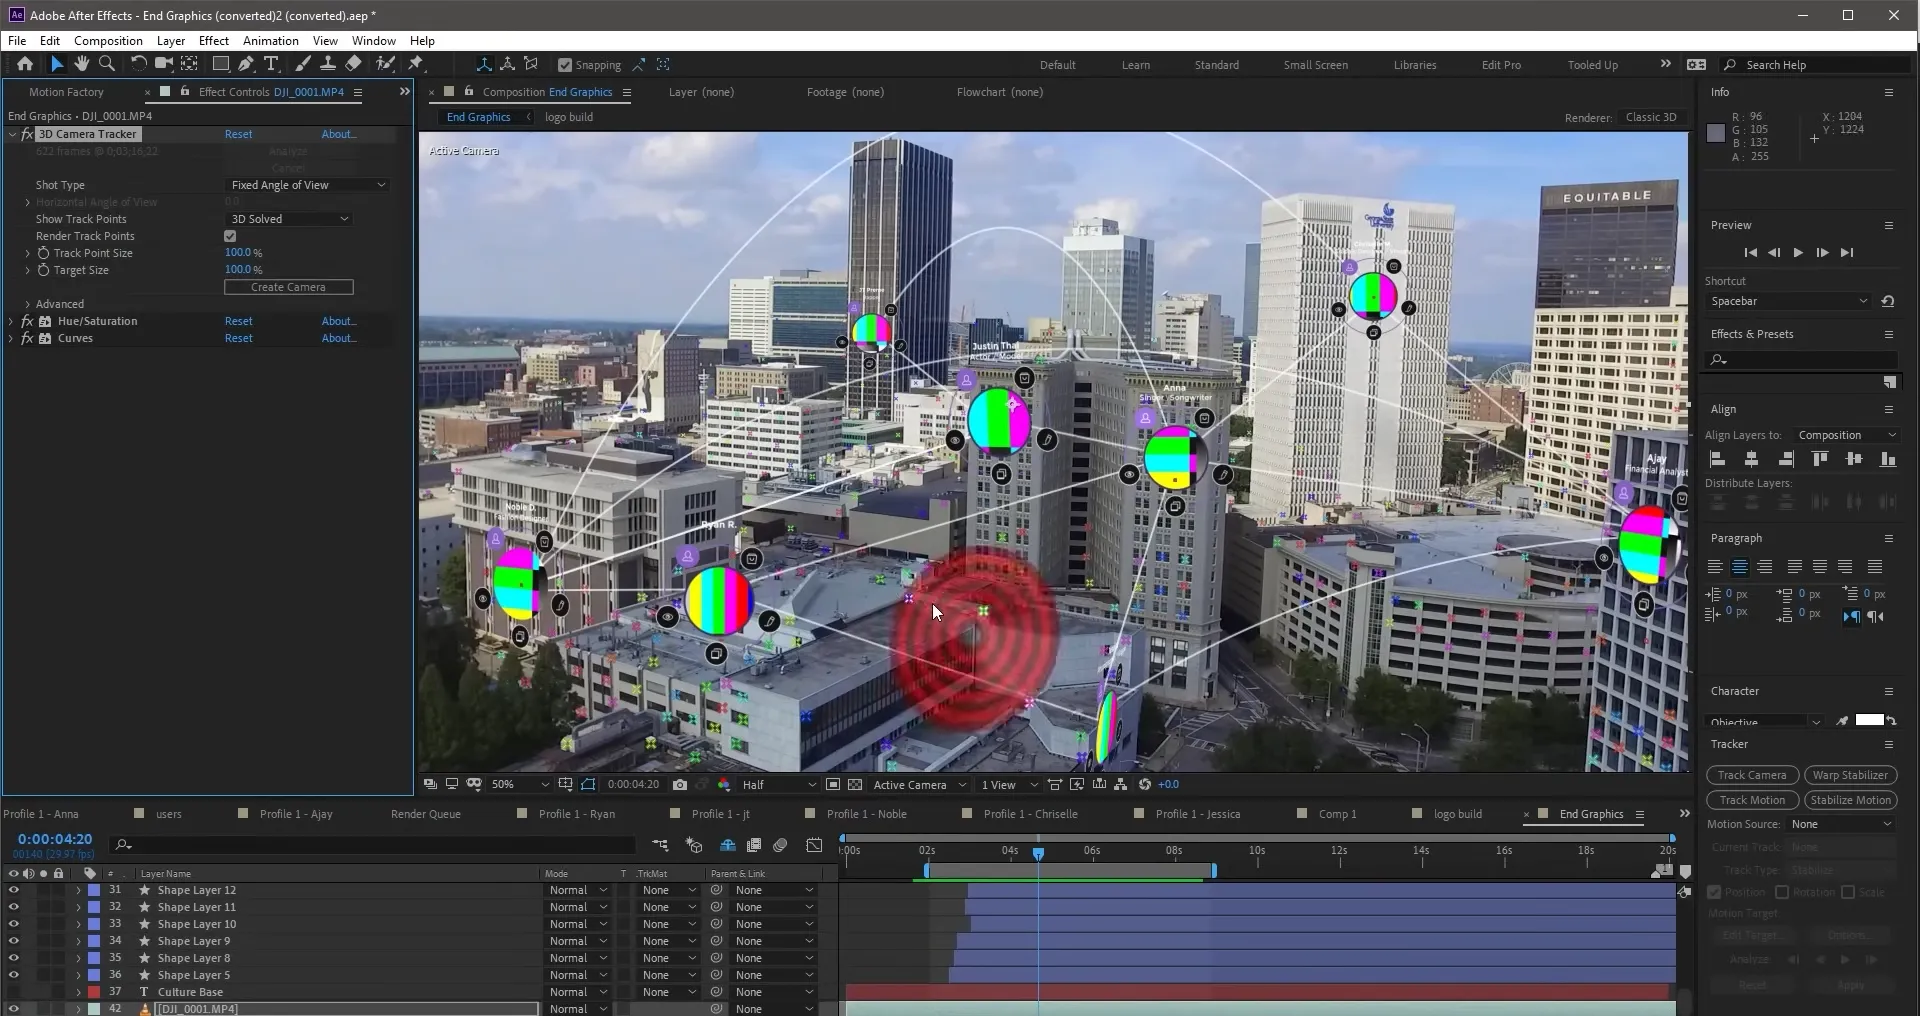
Task: Click Create Camera button
Action: [x=288, y=287]
